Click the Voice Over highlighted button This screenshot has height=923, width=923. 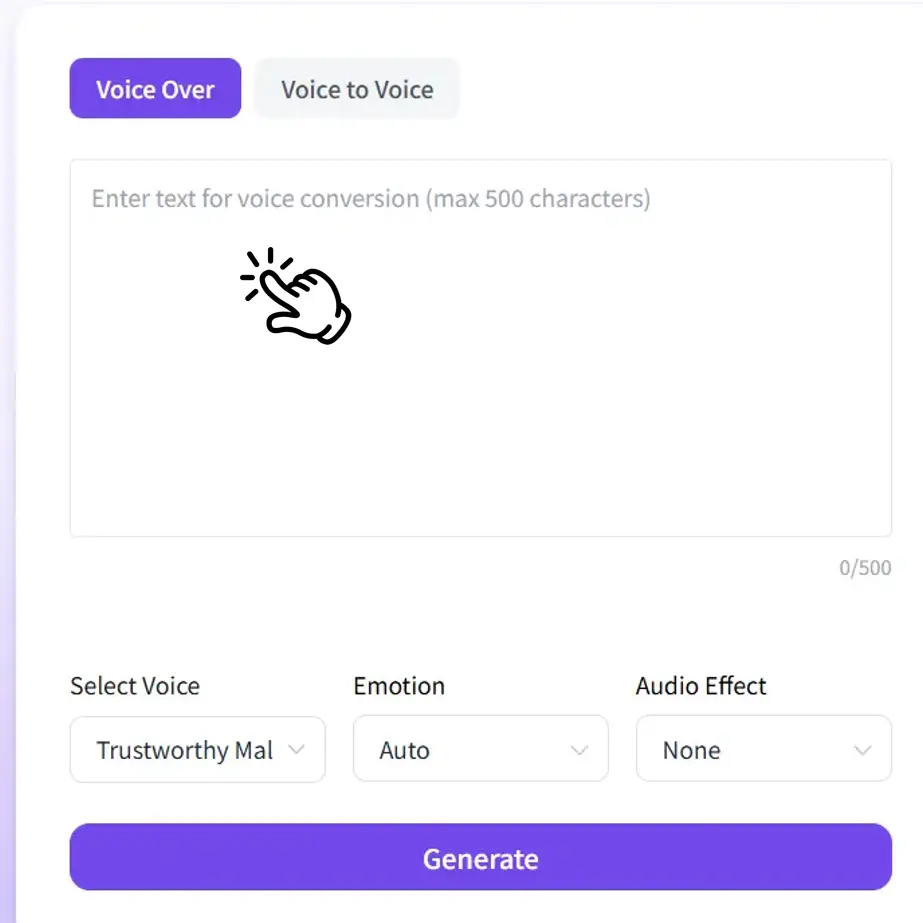coord(155,89)
